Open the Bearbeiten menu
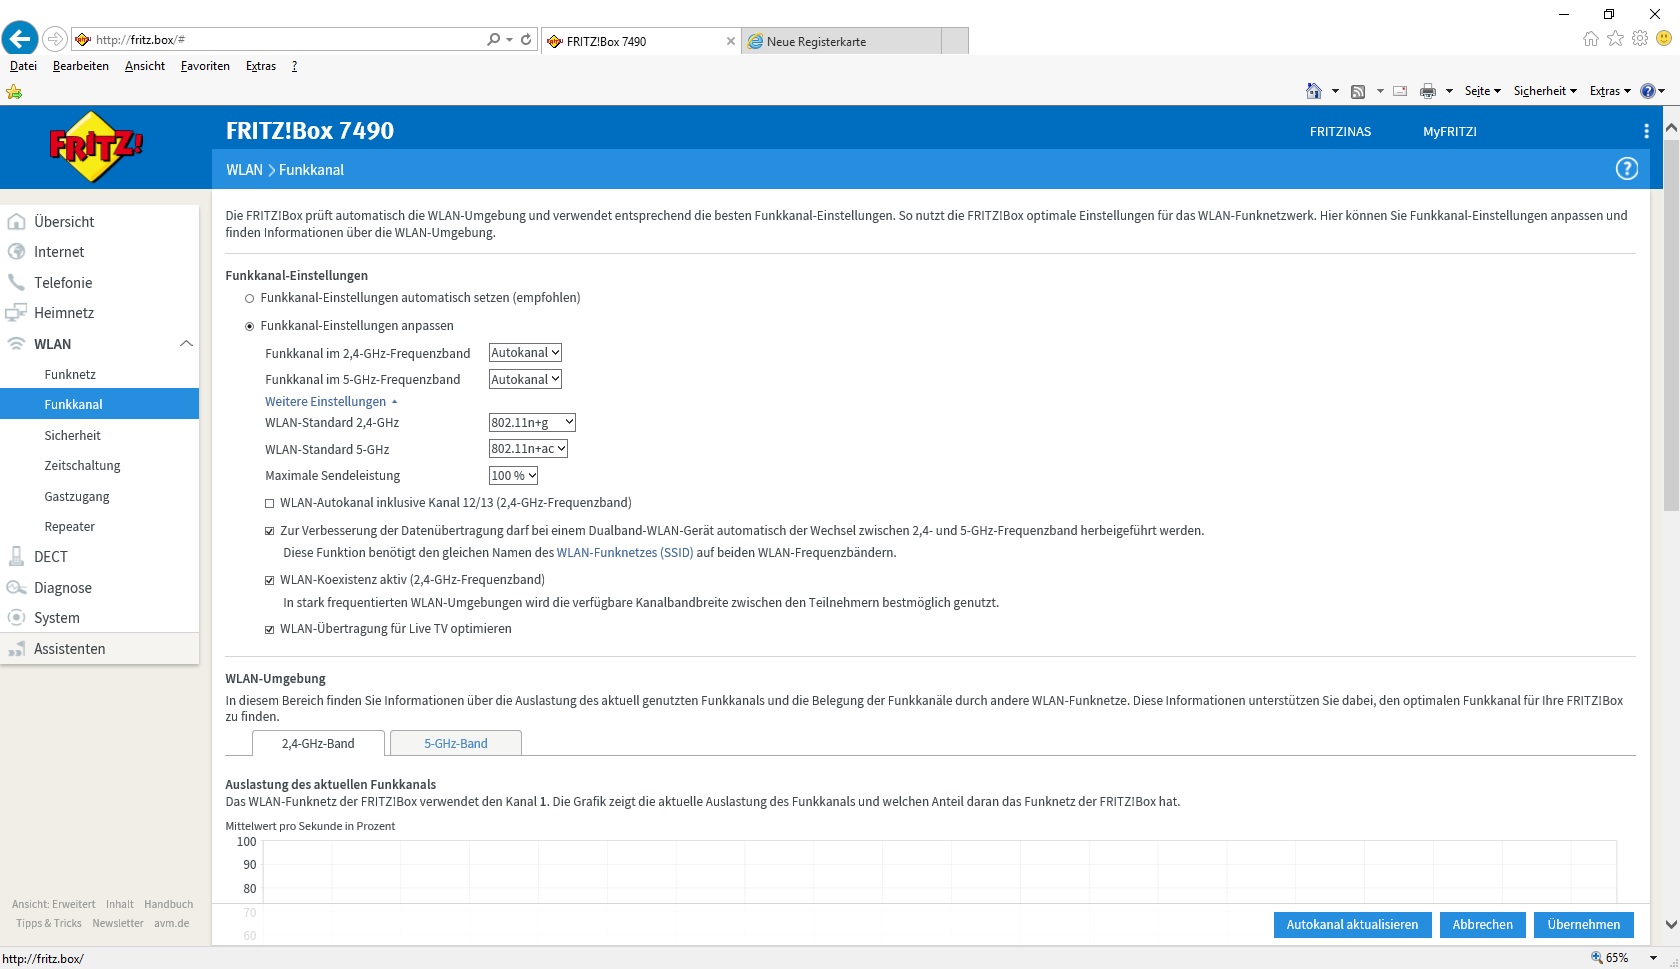Image resolution: width=1680 pixels, height=969 pixels. click(x=81, y=66)
